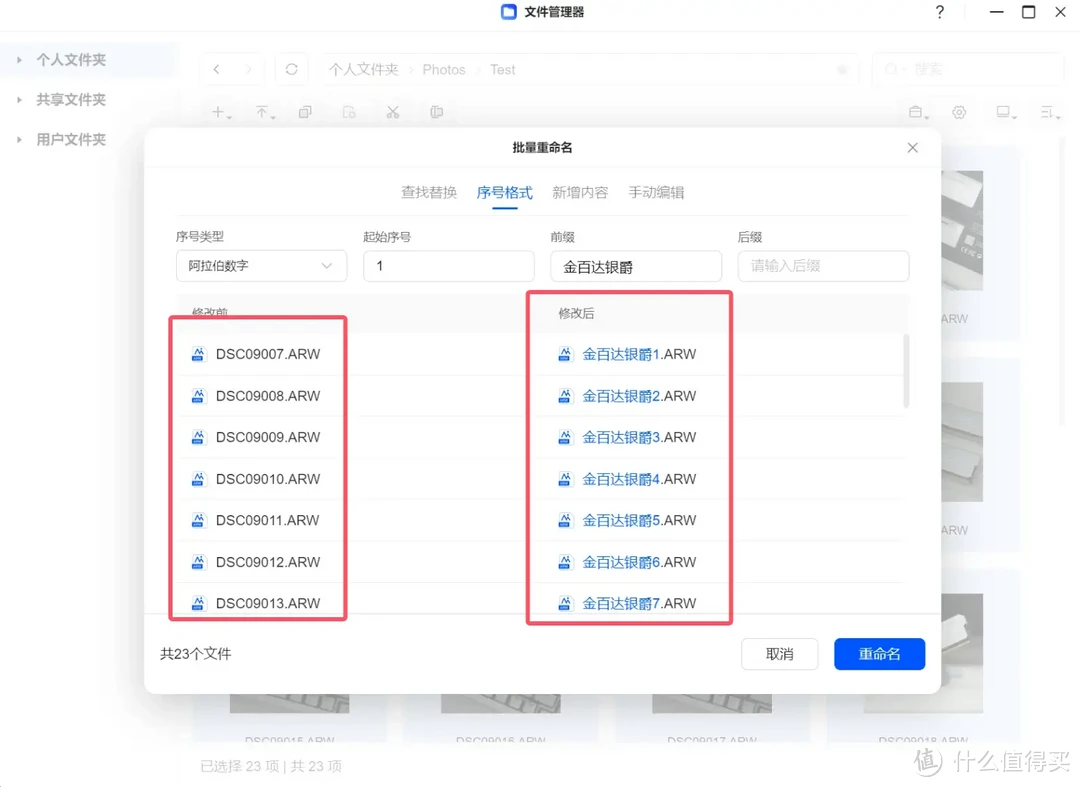Image resolution: width=1080 pixels, height=787 pixels.
Task: Click the 重命名 button to rename files
Action: [879, 654]
